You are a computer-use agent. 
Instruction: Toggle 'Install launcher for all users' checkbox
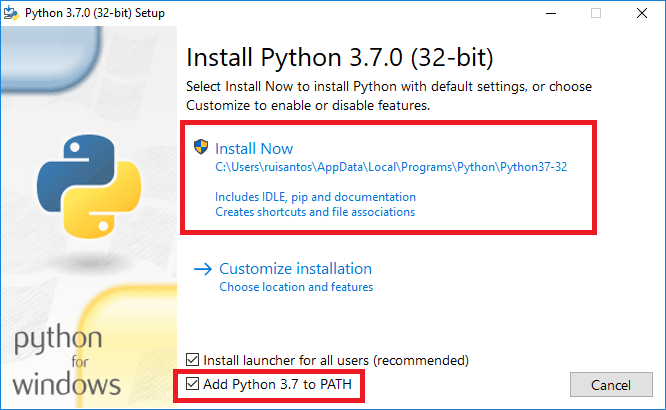(193, 359)
